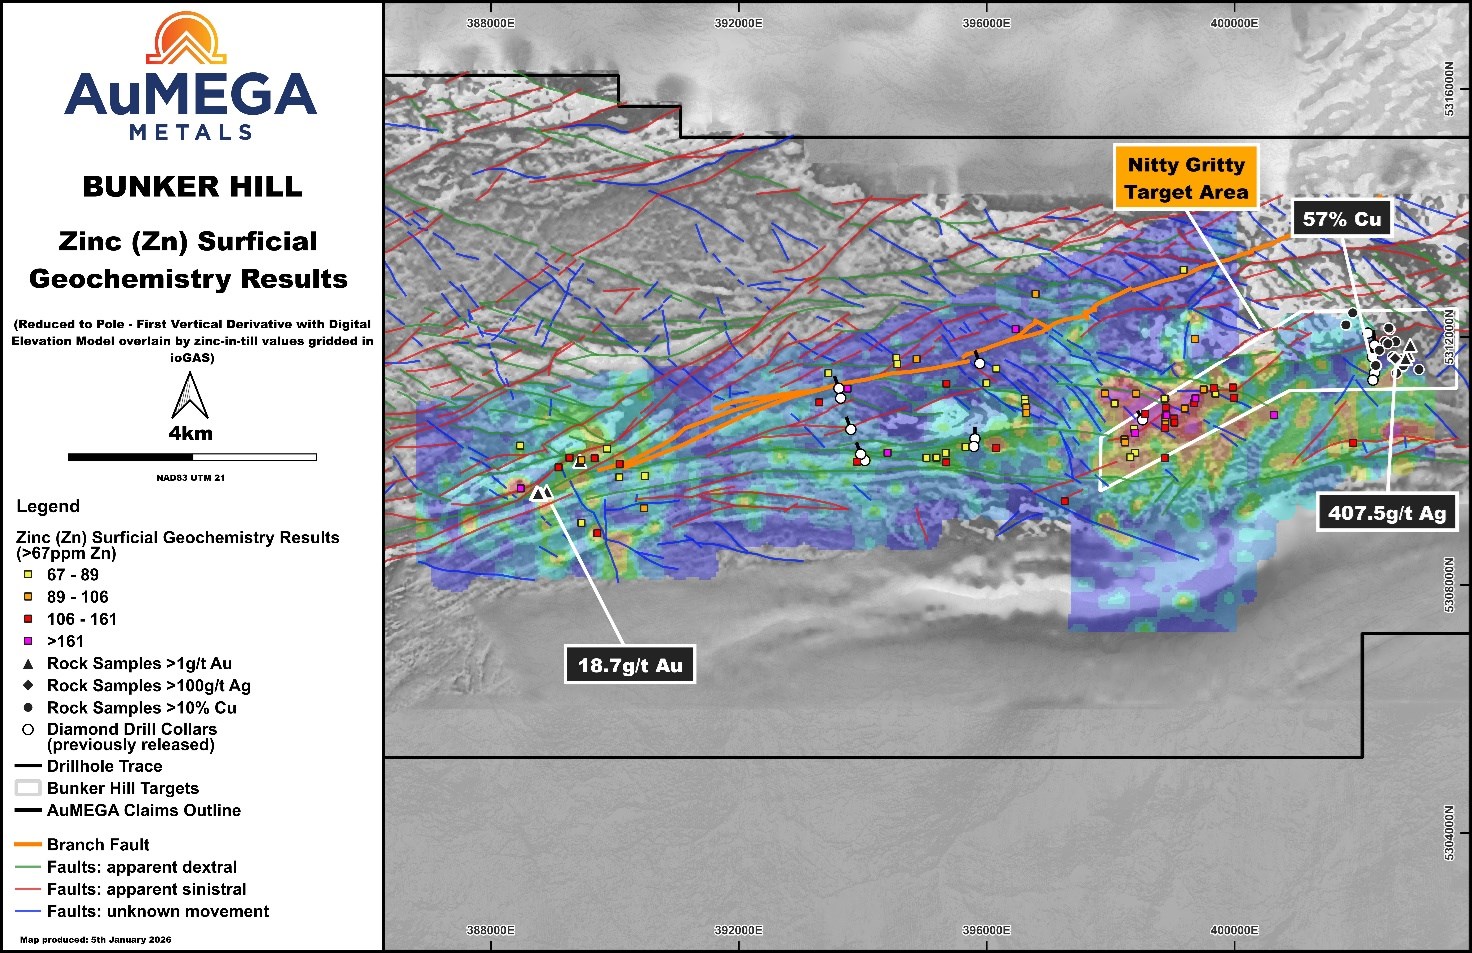Pick the magenta >161 zinc legend square

[x=28, y=641]
